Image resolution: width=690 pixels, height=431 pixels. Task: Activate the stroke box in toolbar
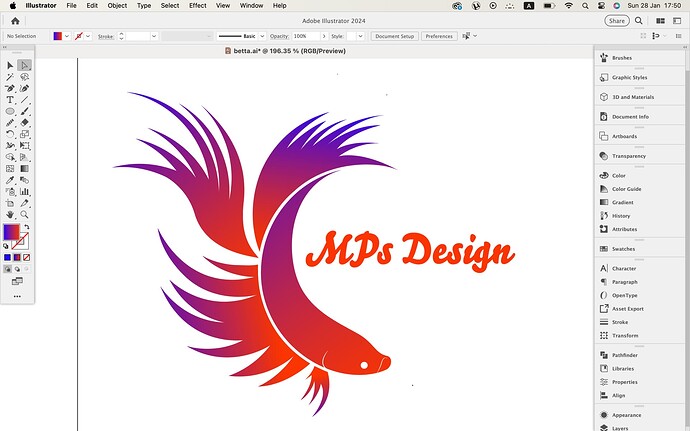[x=22, y=242]
